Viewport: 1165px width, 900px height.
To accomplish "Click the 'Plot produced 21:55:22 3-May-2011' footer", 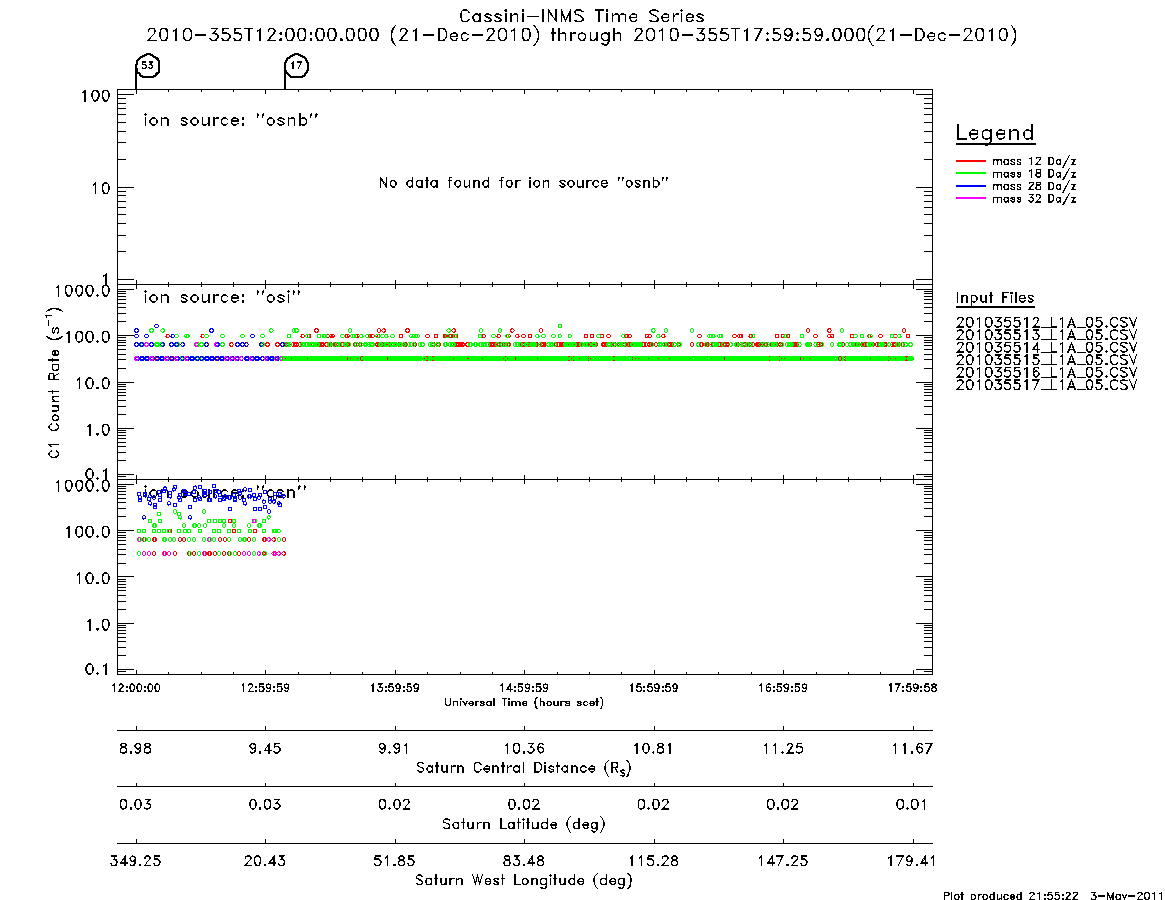I will coord(1053,895).
